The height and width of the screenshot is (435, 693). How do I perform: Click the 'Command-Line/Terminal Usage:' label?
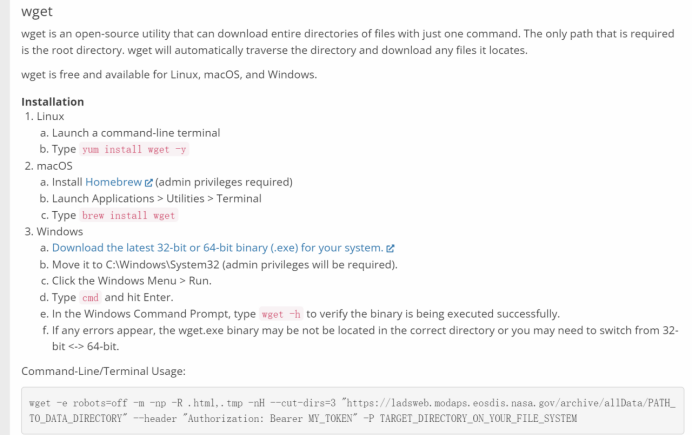[103, 371]
